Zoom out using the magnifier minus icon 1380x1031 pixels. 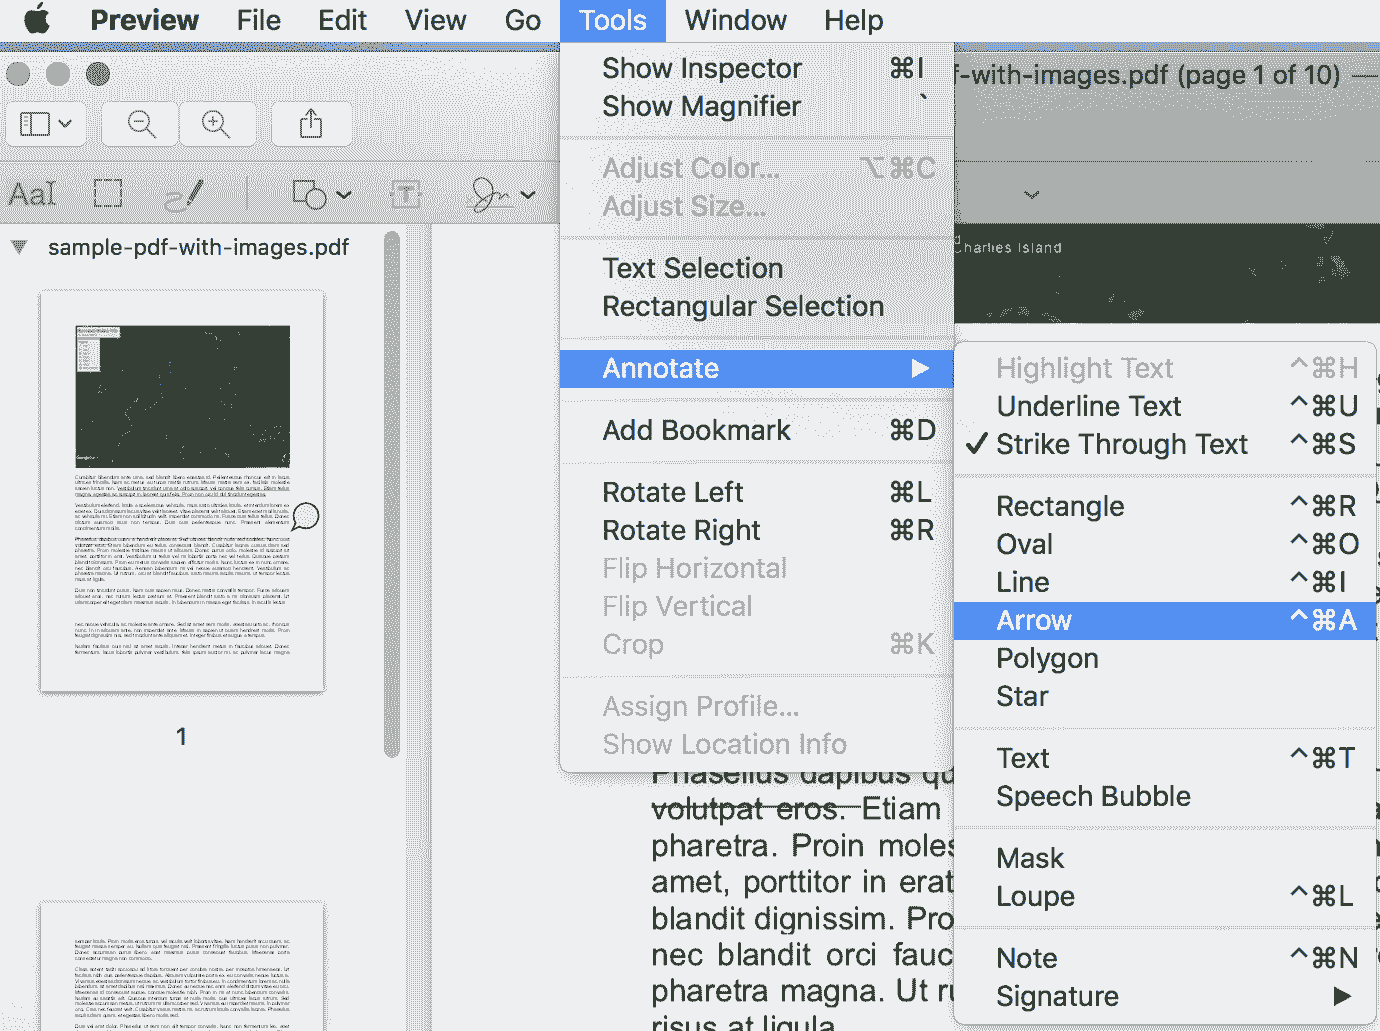pyautogui.click(x=140, y=123)
